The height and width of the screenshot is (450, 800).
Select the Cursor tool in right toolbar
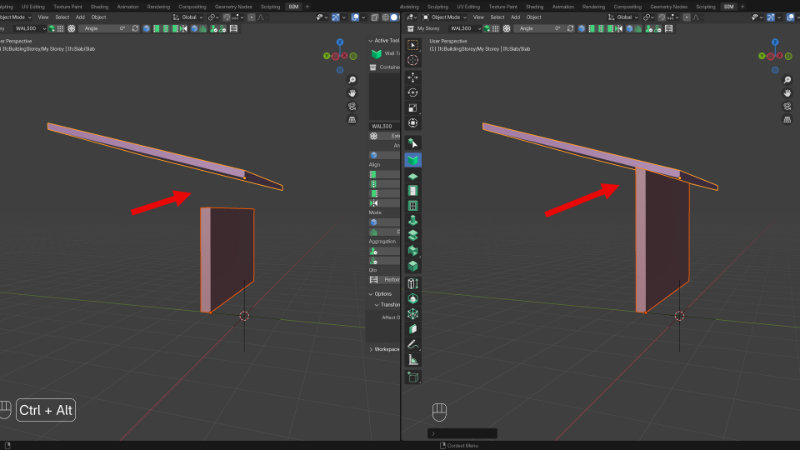413,60
